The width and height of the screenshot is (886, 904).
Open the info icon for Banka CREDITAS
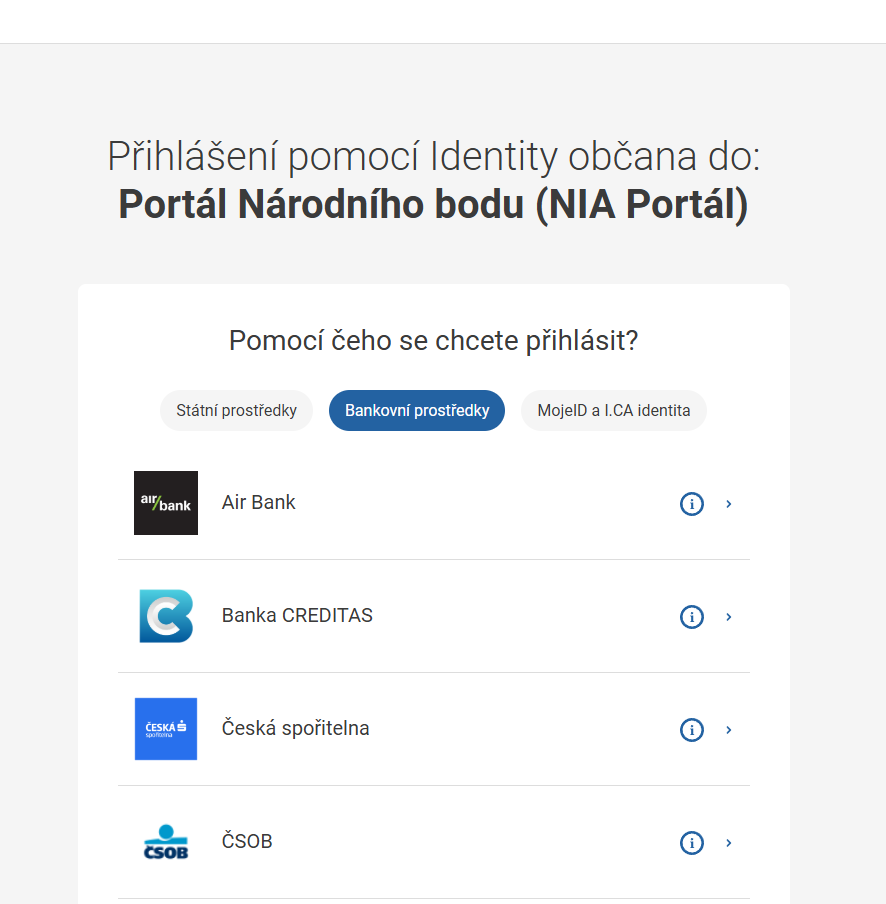(x=691, y=617)
